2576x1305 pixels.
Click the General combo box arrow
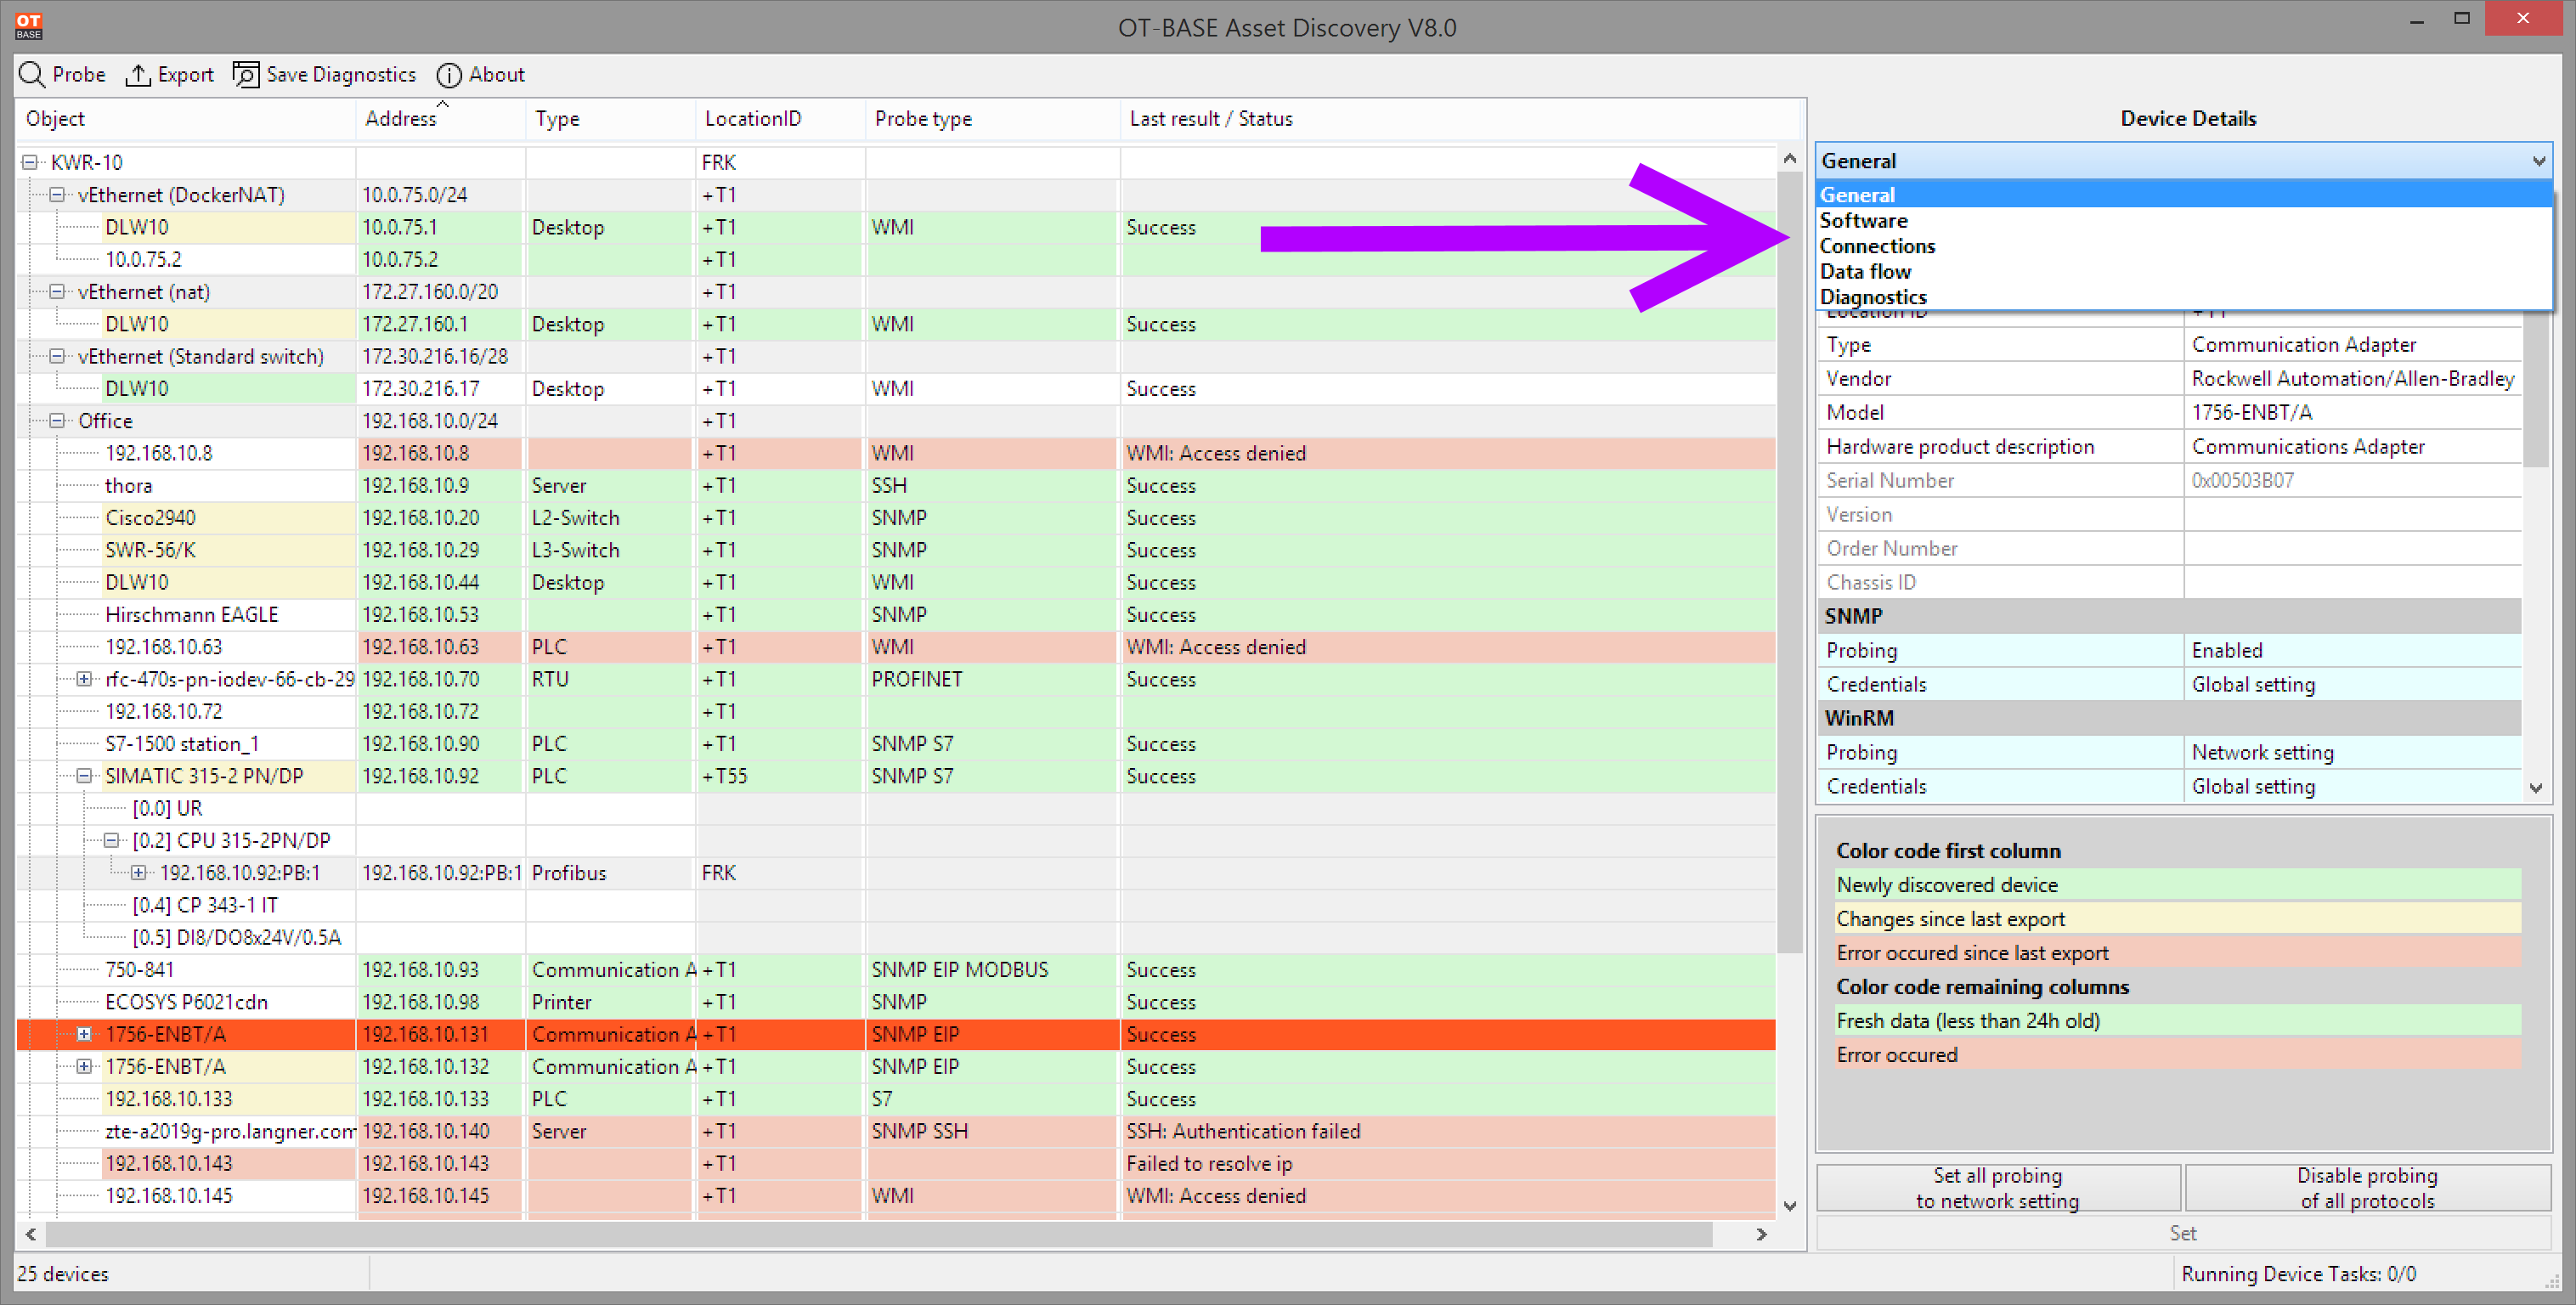pyautogui.click(x=2538, y=161)
